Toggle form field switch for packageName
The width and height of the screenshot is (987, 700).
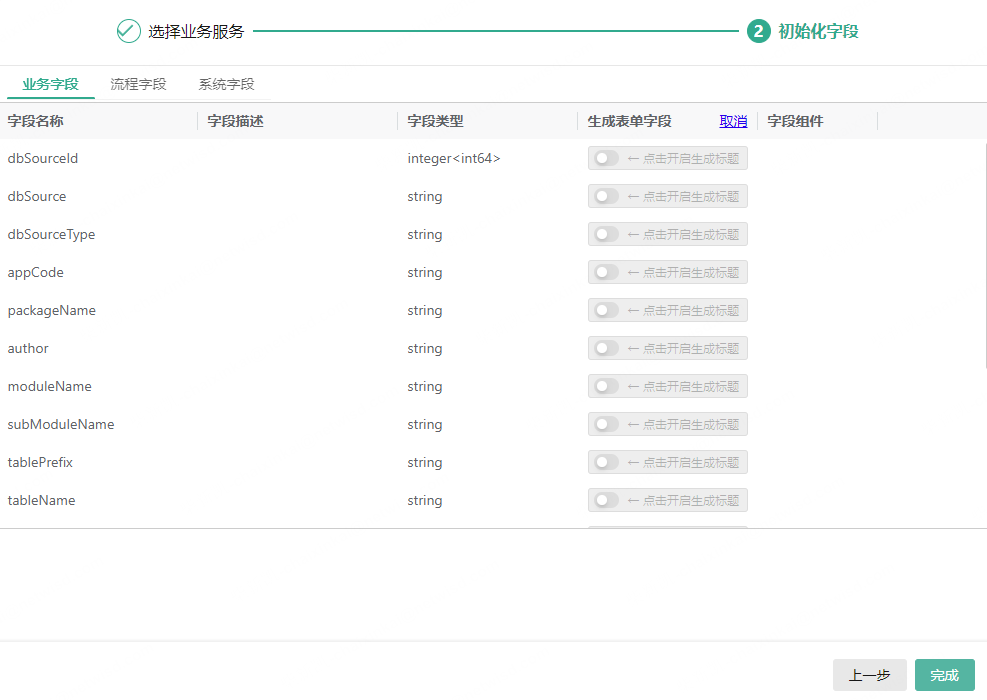(x=607, y=310)
